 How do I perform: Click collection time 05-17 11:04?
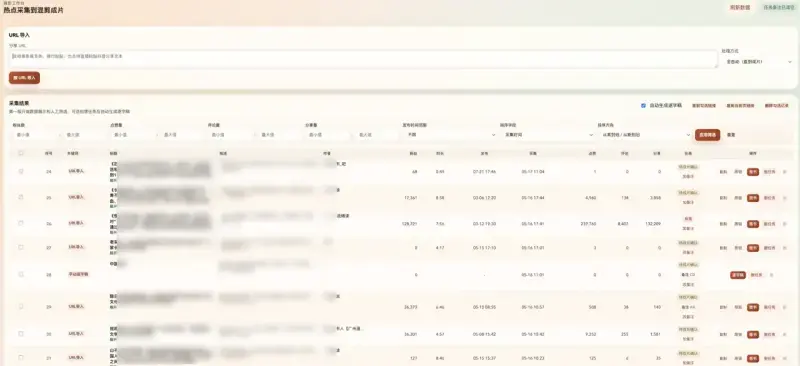[533, 172]
